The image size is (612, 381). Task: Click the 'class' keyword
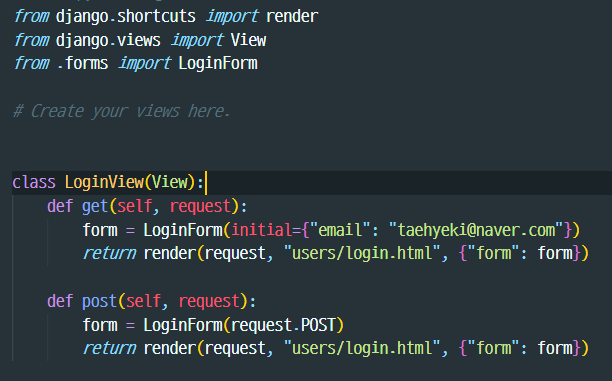[x=34, y=182]
